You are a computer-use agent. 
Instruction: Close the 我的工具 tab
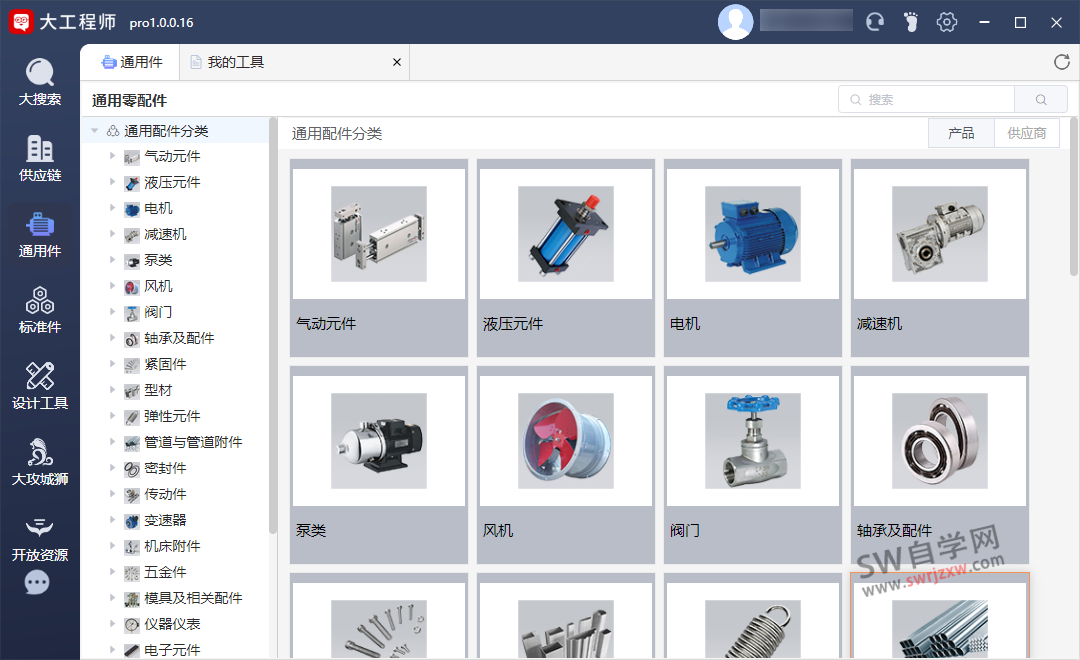396,61
